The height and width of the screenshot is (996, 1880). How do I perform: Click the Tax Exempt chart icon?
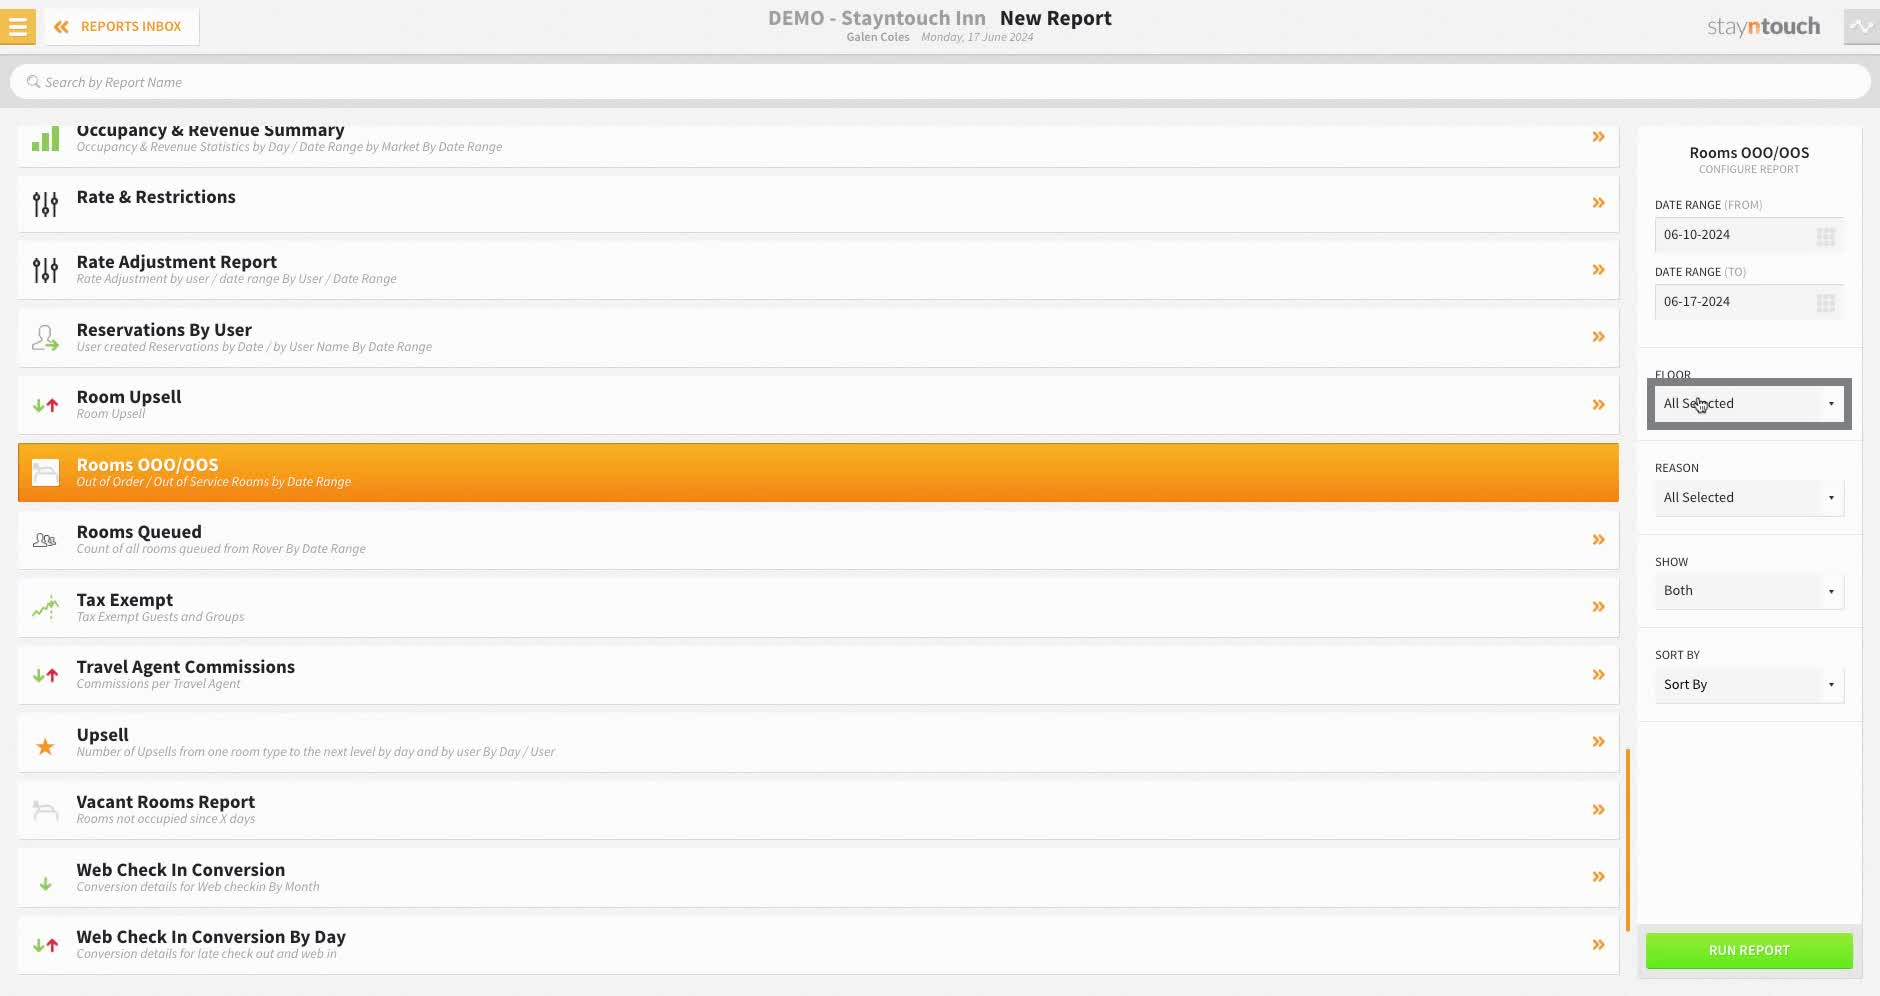[x=45, y=607]
